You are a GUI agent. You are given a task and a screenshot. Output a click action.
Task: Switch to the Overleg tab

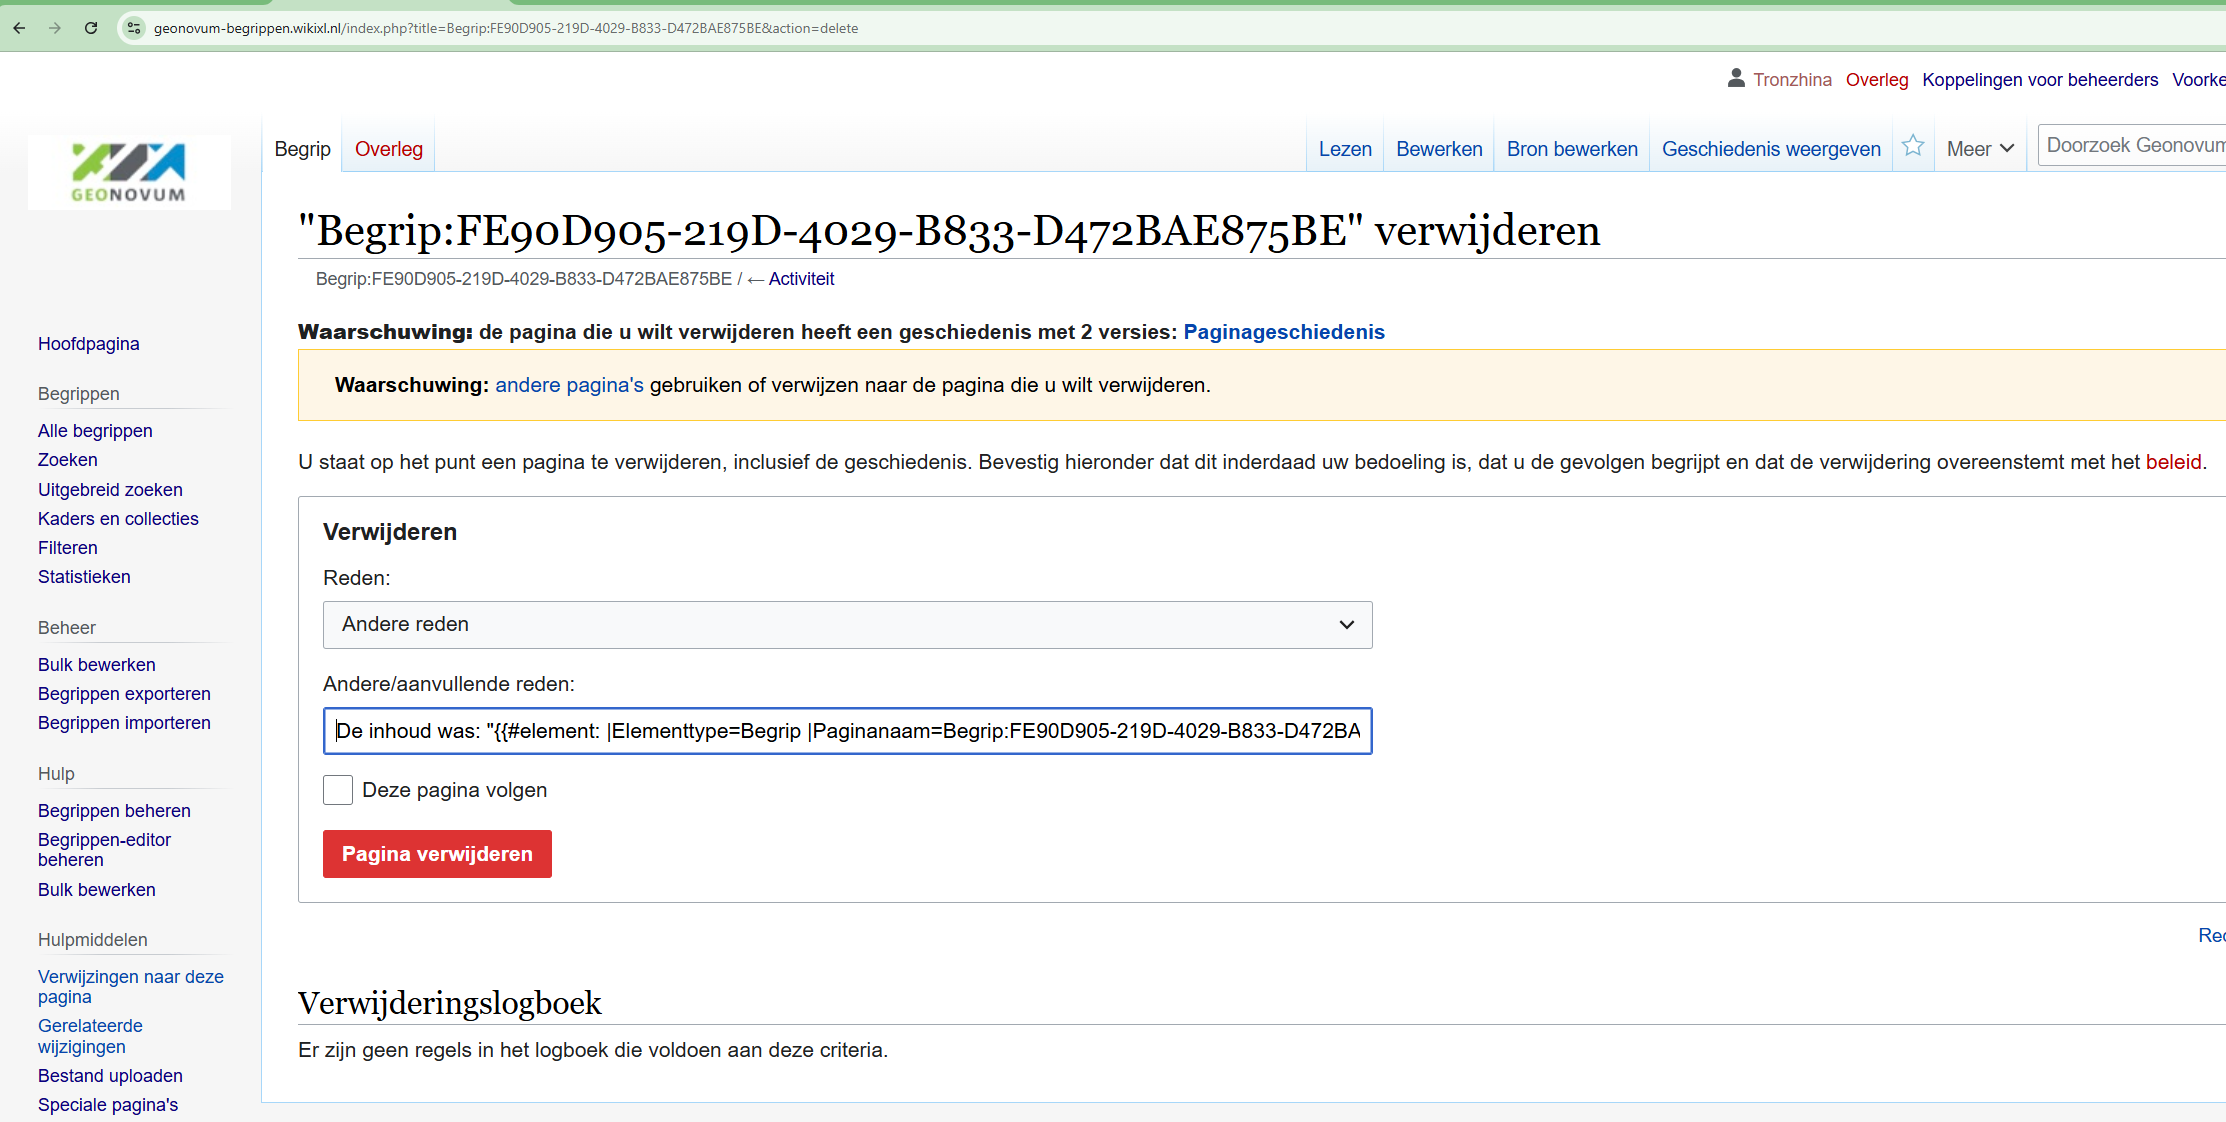click(389, 149)
